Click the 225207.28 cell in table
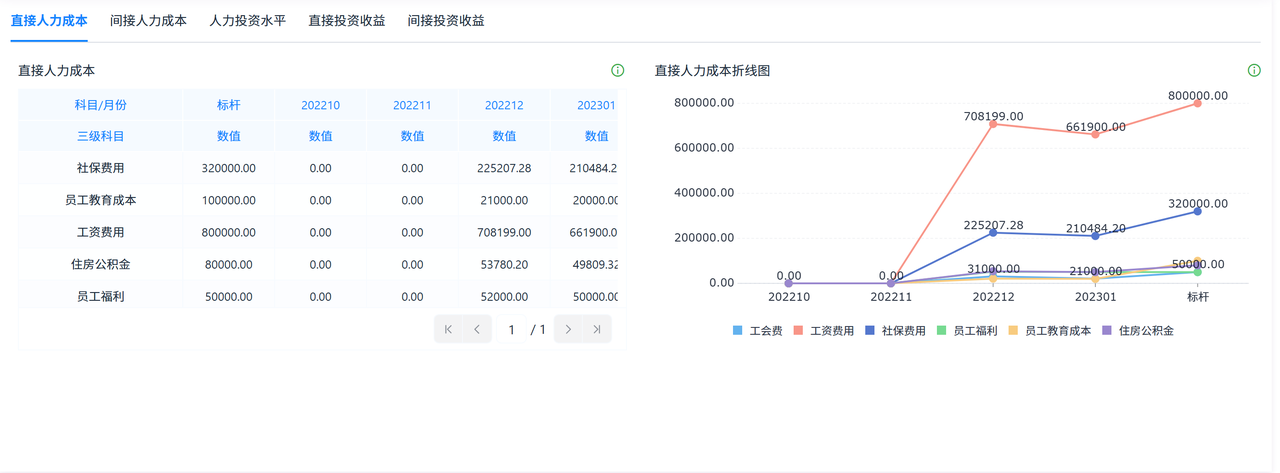The width and height of the screenshot is (1280, 473). tap(504, 168)
